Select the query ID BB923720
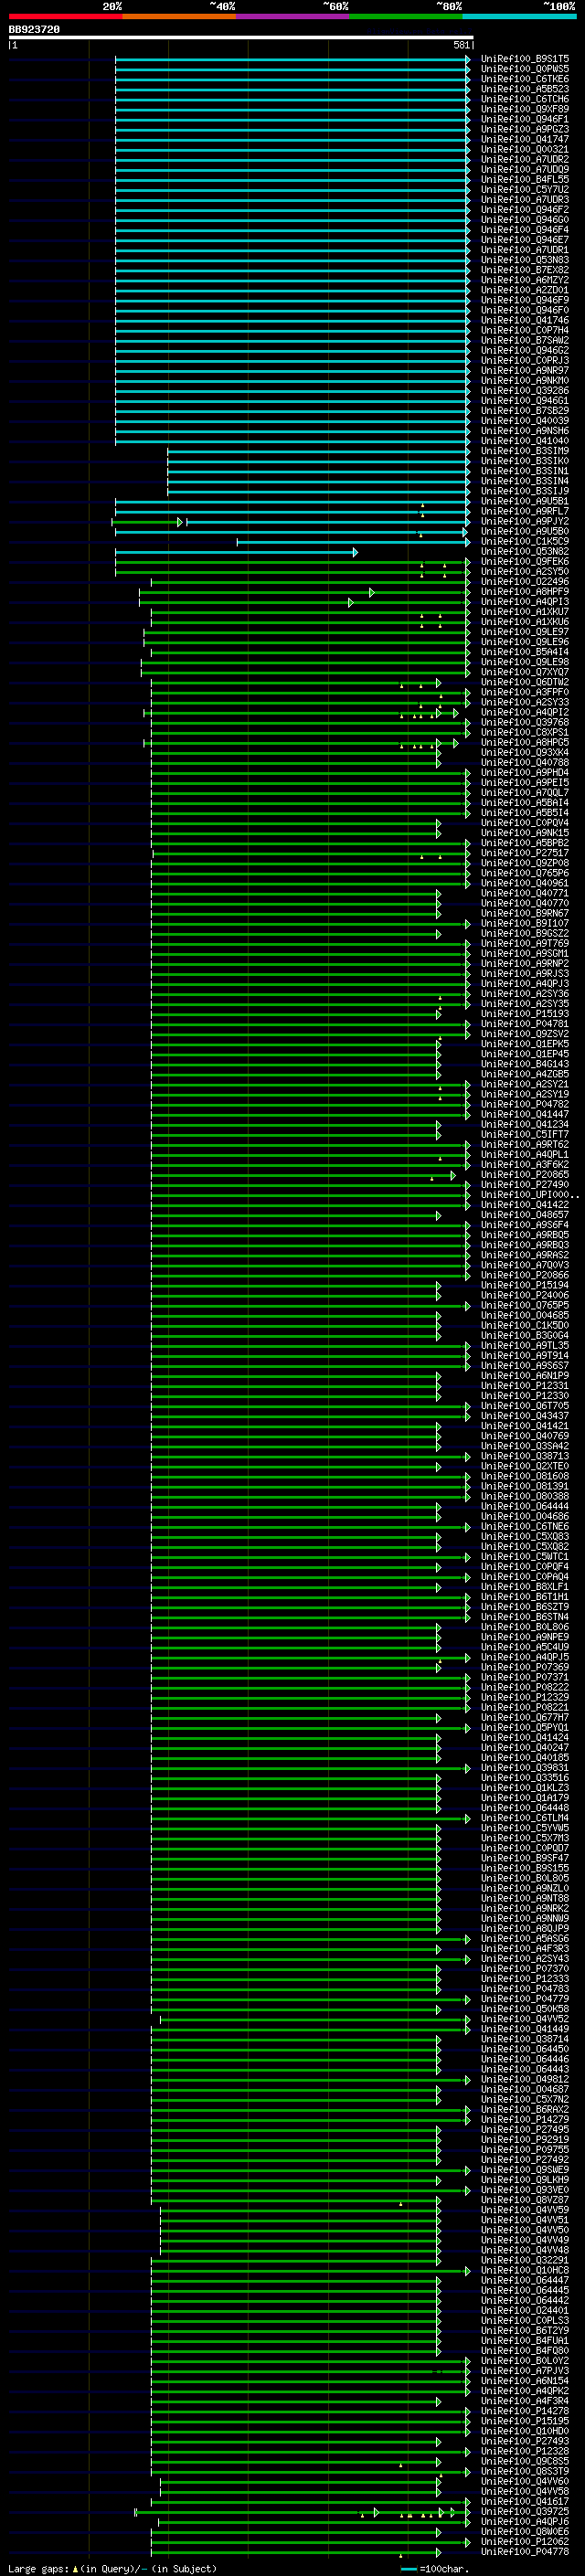This screenshot has height=2576, width=585. [34, 30]
